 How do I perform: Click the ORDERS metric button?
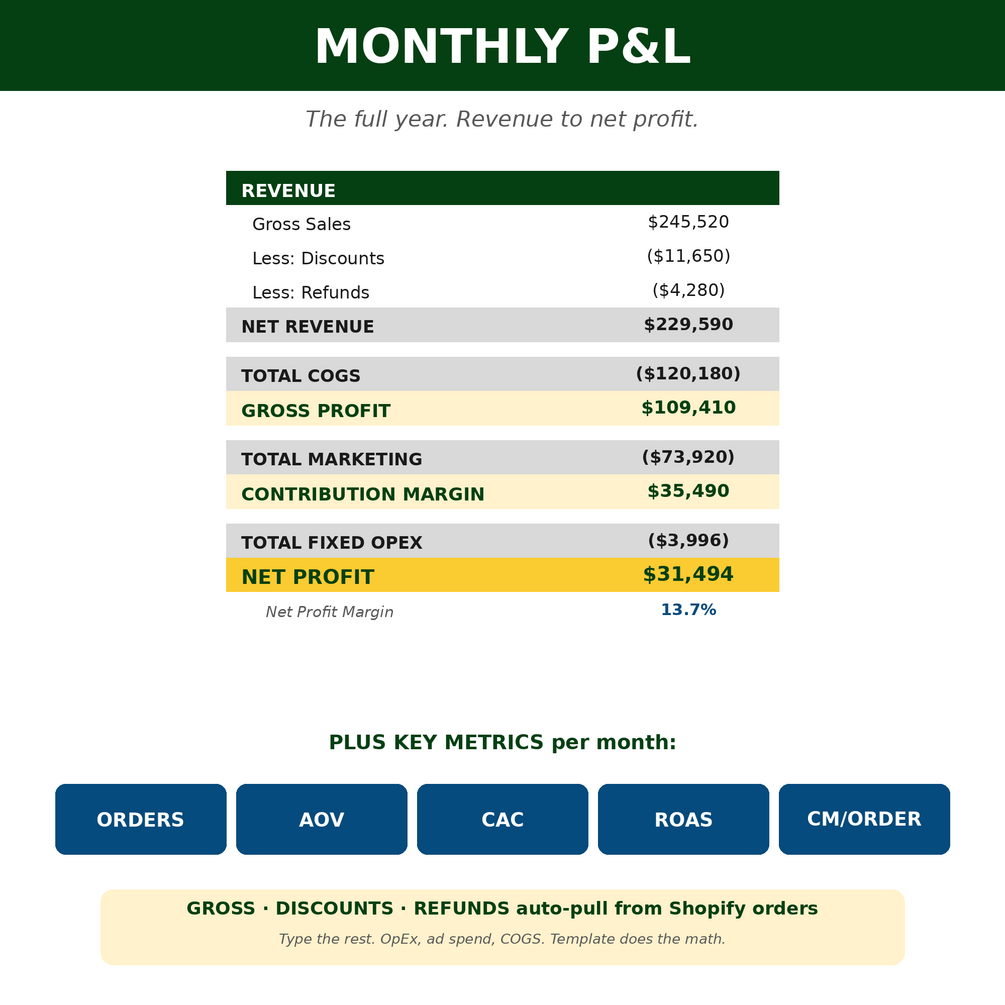[x=140, y=819]
